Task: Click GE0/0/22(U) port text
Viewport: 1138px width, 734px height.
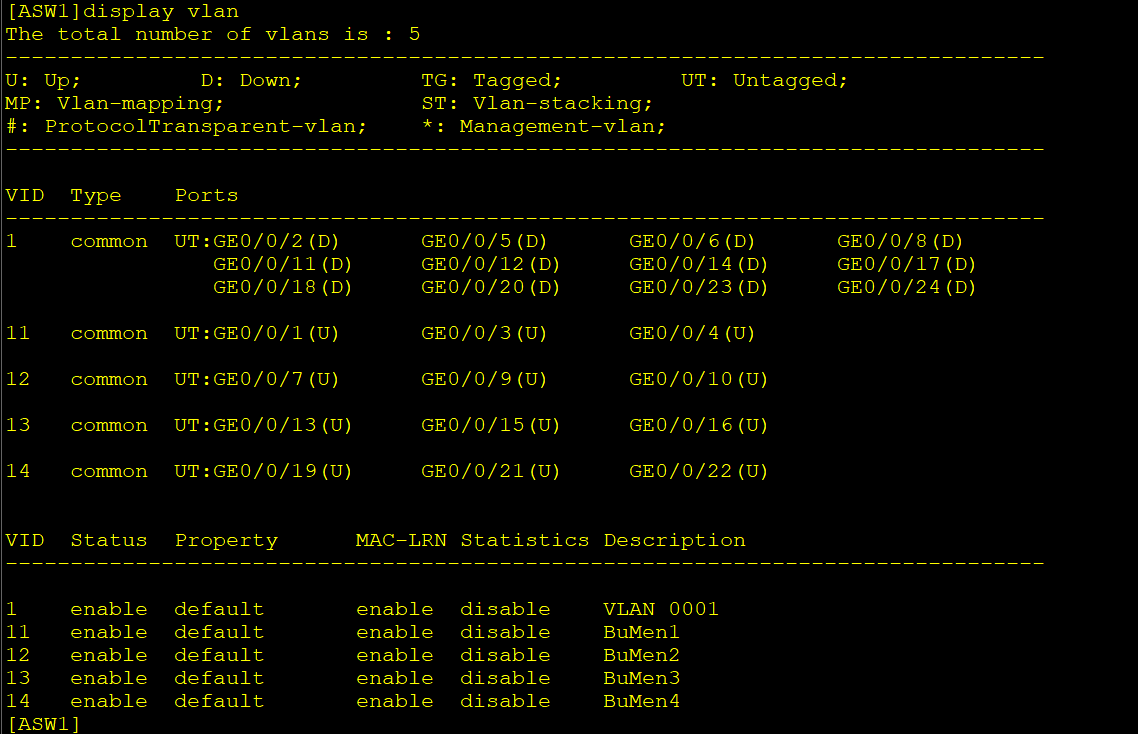Action: (698, 471)
